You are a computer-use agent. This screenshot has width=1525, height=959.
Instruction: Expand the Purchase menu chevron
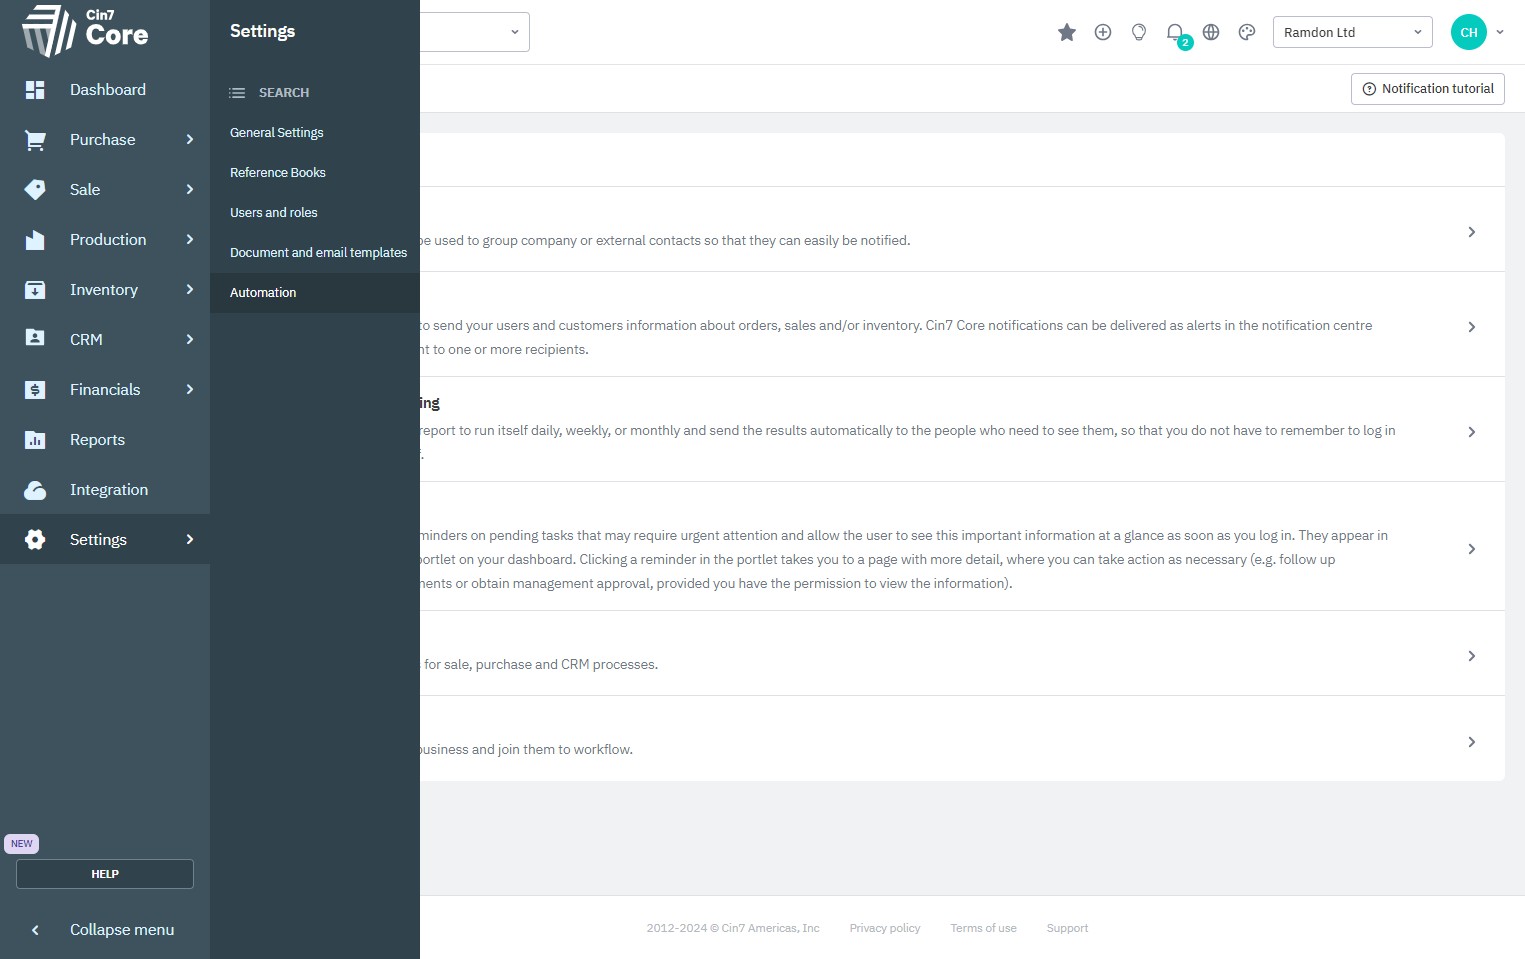190,140
